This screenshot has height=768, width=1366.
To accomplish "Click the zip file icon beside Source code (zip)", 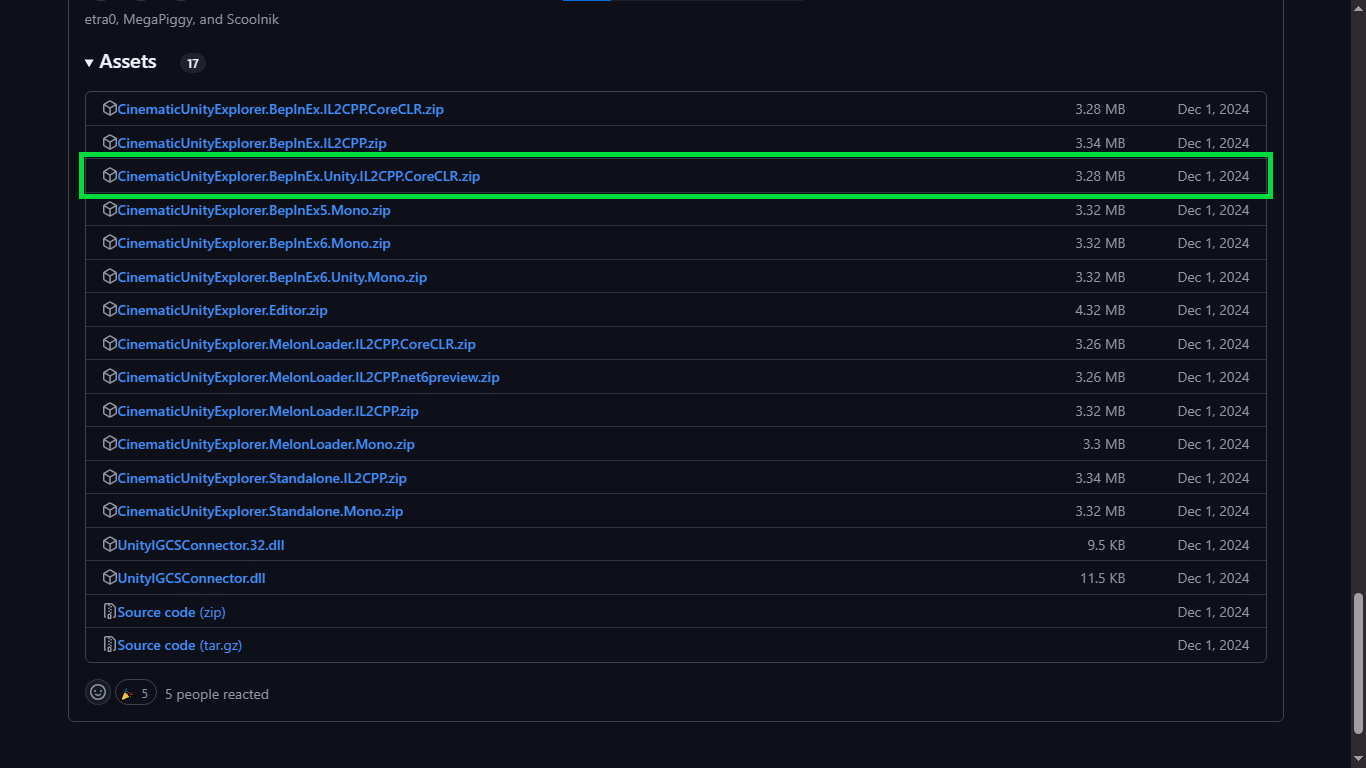I will [110, 612].
